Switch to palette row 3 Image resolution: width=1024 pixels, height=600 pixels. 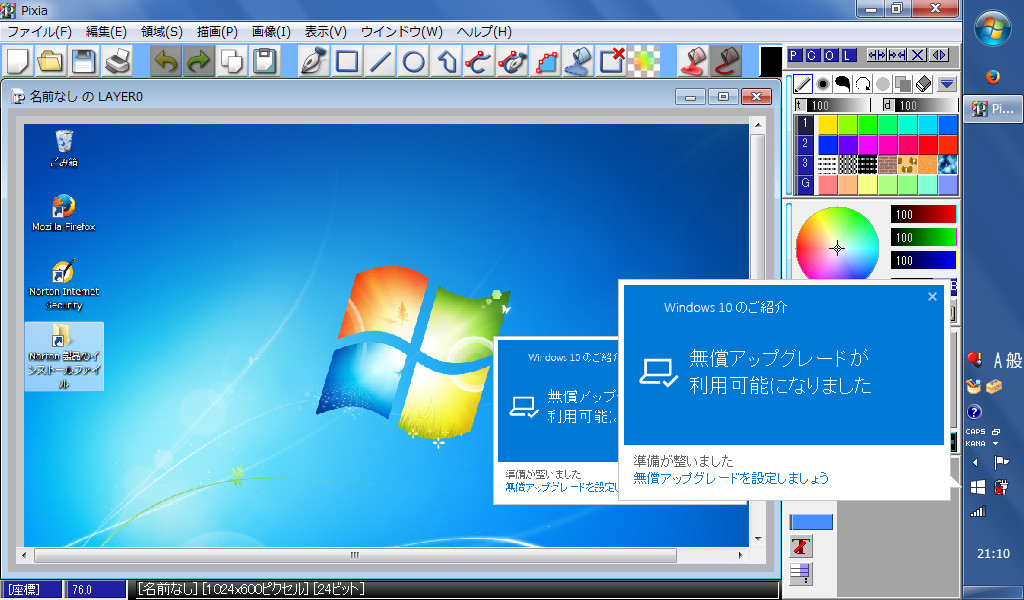(x=805, y=164)
